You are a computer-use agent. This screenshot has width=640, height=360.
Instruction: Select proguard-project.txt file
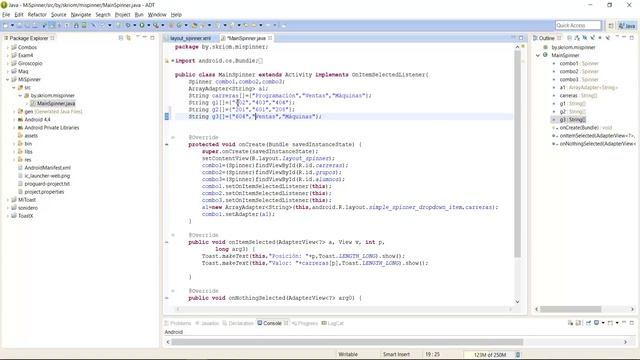pos(47,184)
